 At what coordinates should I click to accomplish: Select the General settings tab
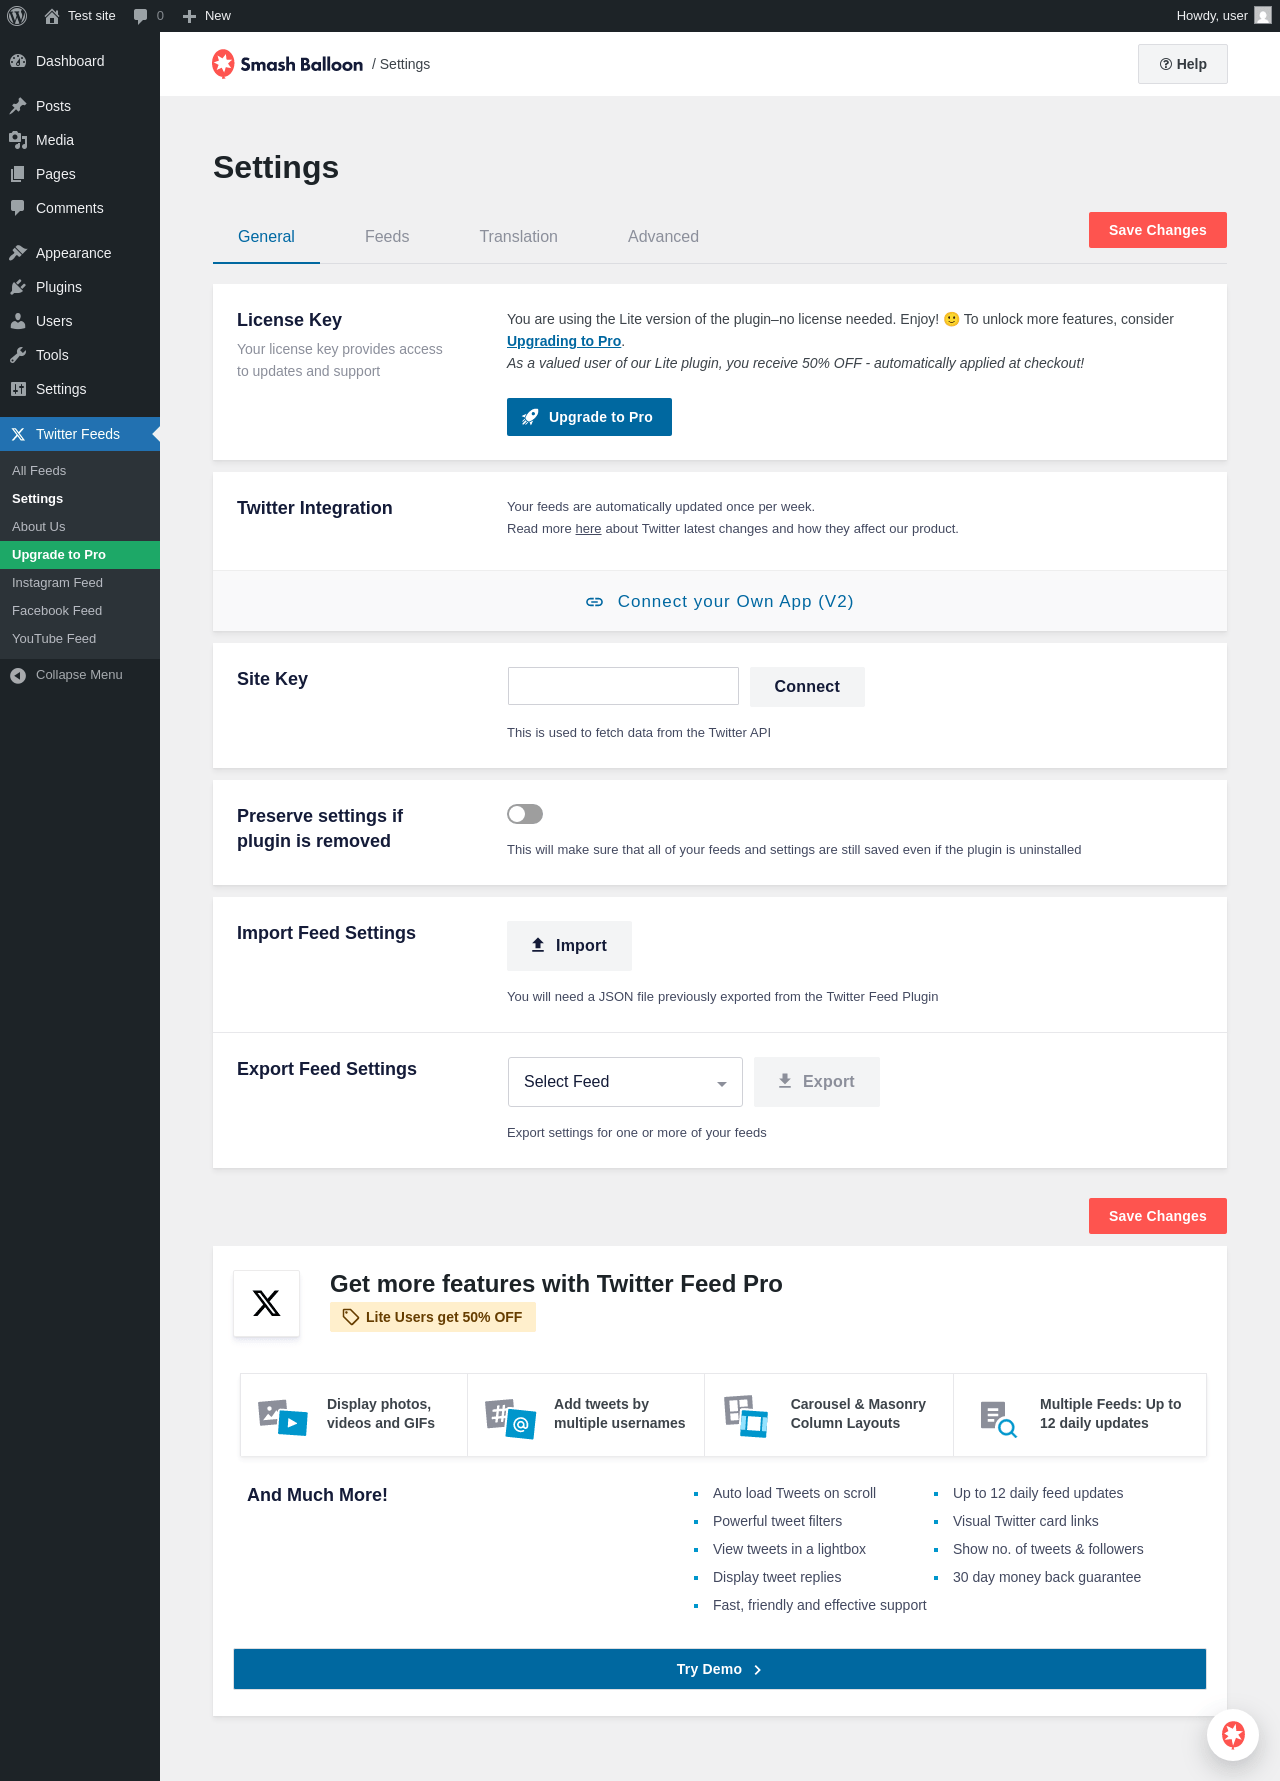pos(266,237)
